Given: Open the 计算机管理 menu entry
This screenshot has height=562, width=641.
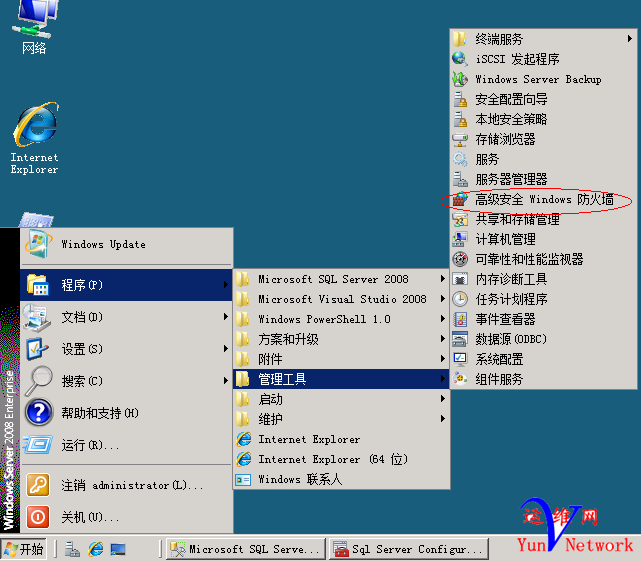Looking at the screenshot, I should (x=543, y=239).
